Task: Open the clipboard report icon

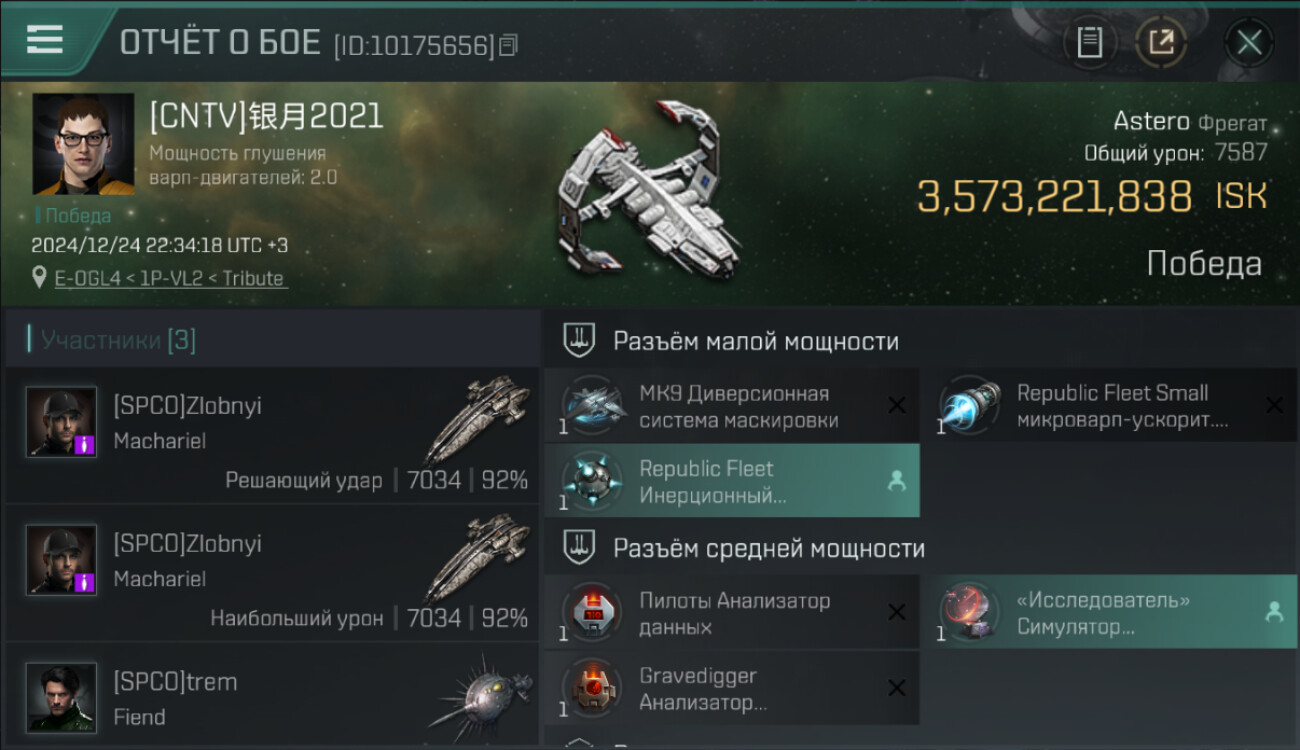Action: pos(1089,42)
